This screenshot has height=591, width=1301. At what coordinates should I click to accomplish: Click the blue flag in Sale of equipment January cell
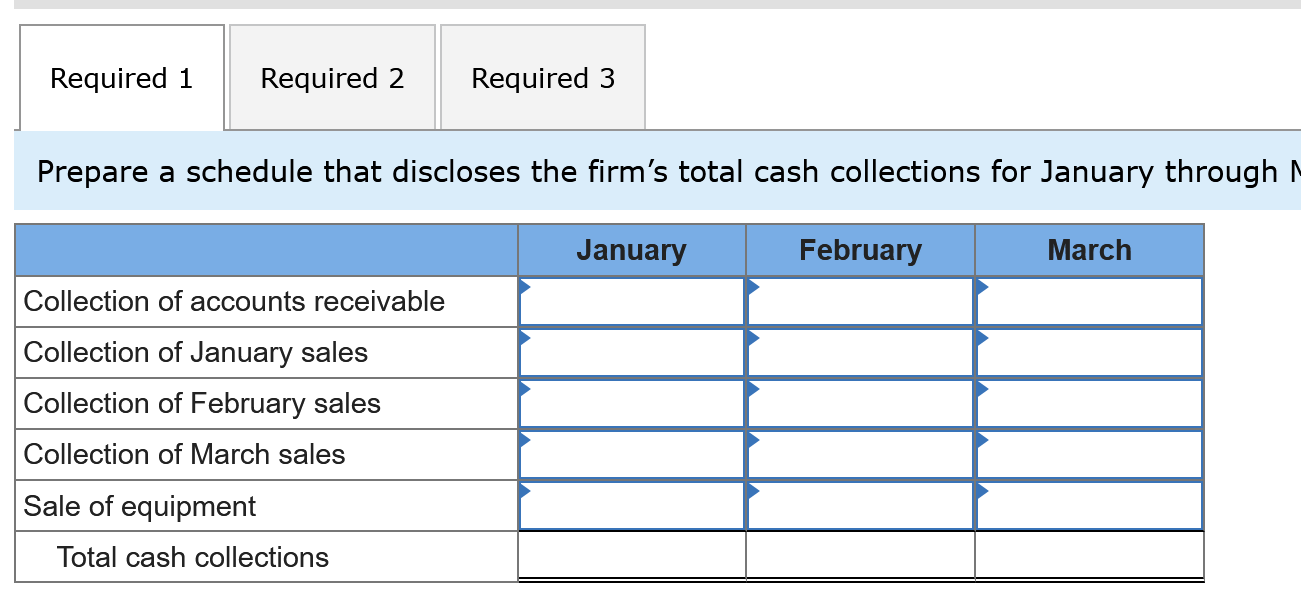tap(524, 492)
